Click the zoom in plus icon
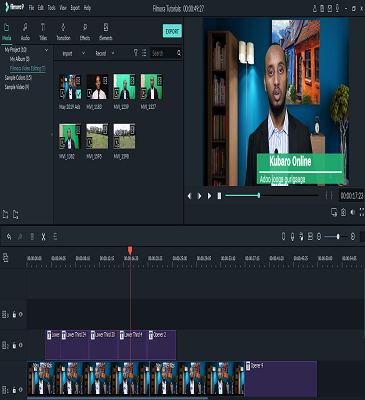 [x=353, y=237]
